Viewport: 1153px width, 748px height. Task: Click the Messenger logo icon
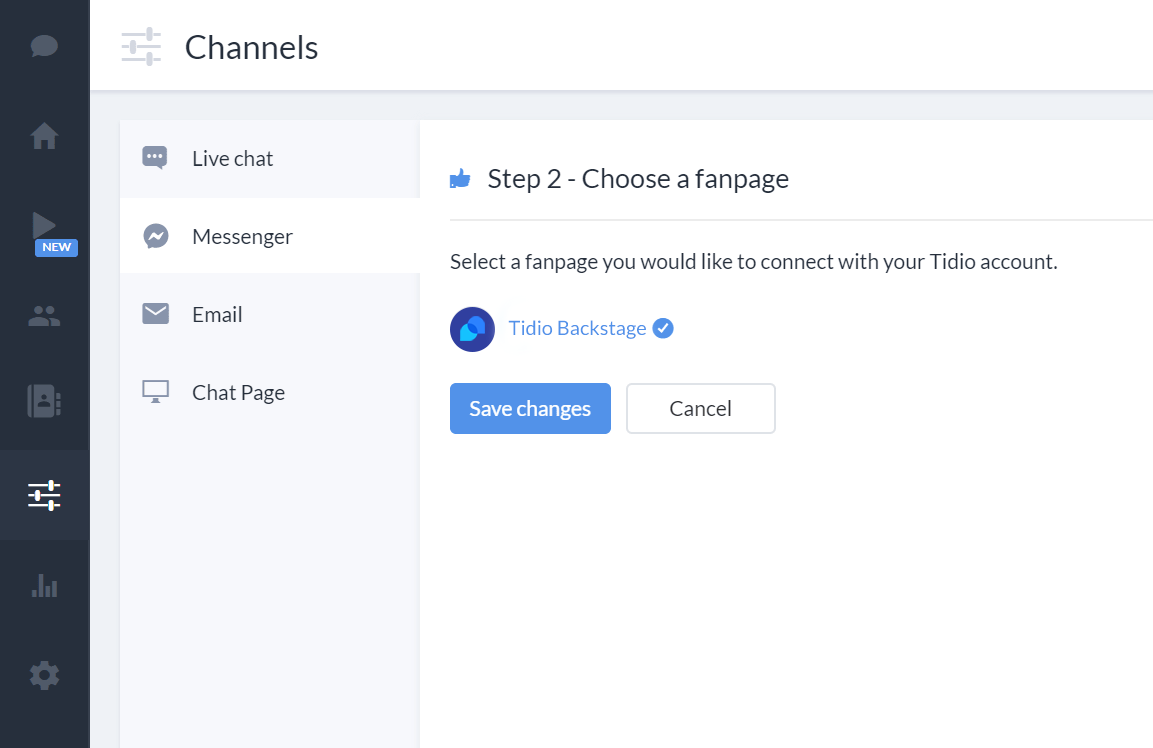pyautogui.click(x=155, y=236)
